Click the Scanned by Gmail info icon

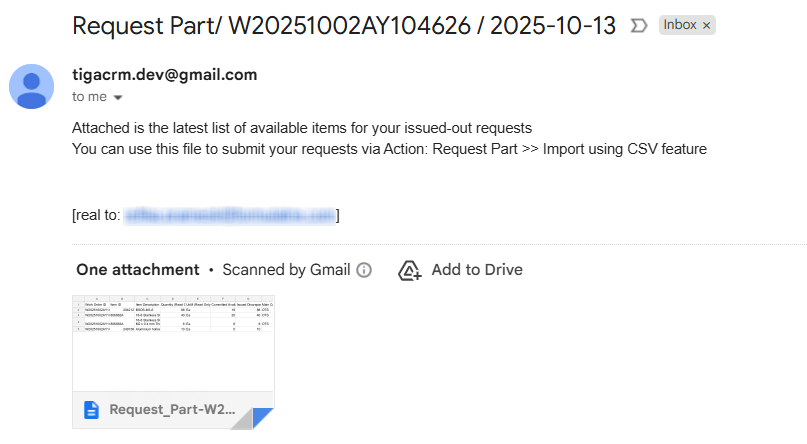(365, 270)
